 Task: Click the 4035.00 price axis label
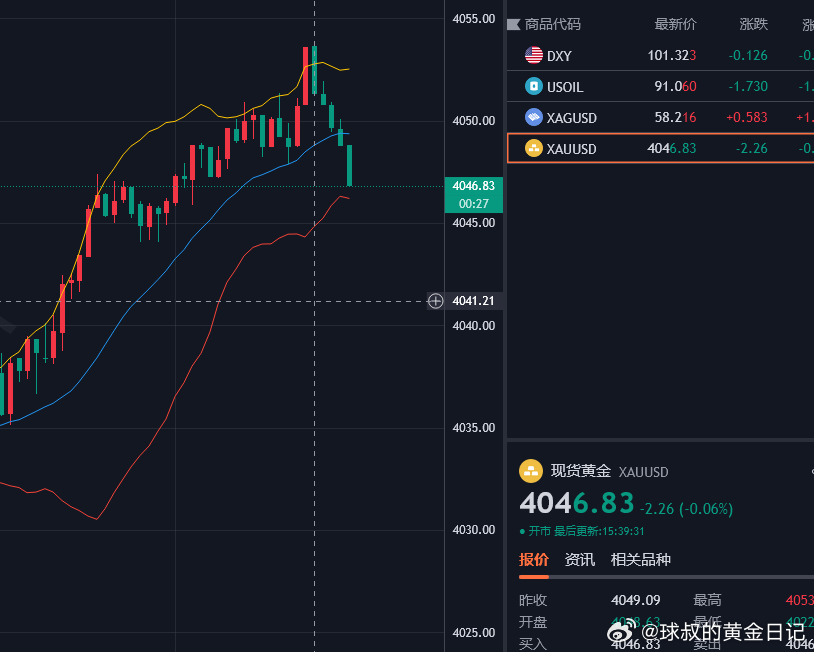click(x=473, y=428)
